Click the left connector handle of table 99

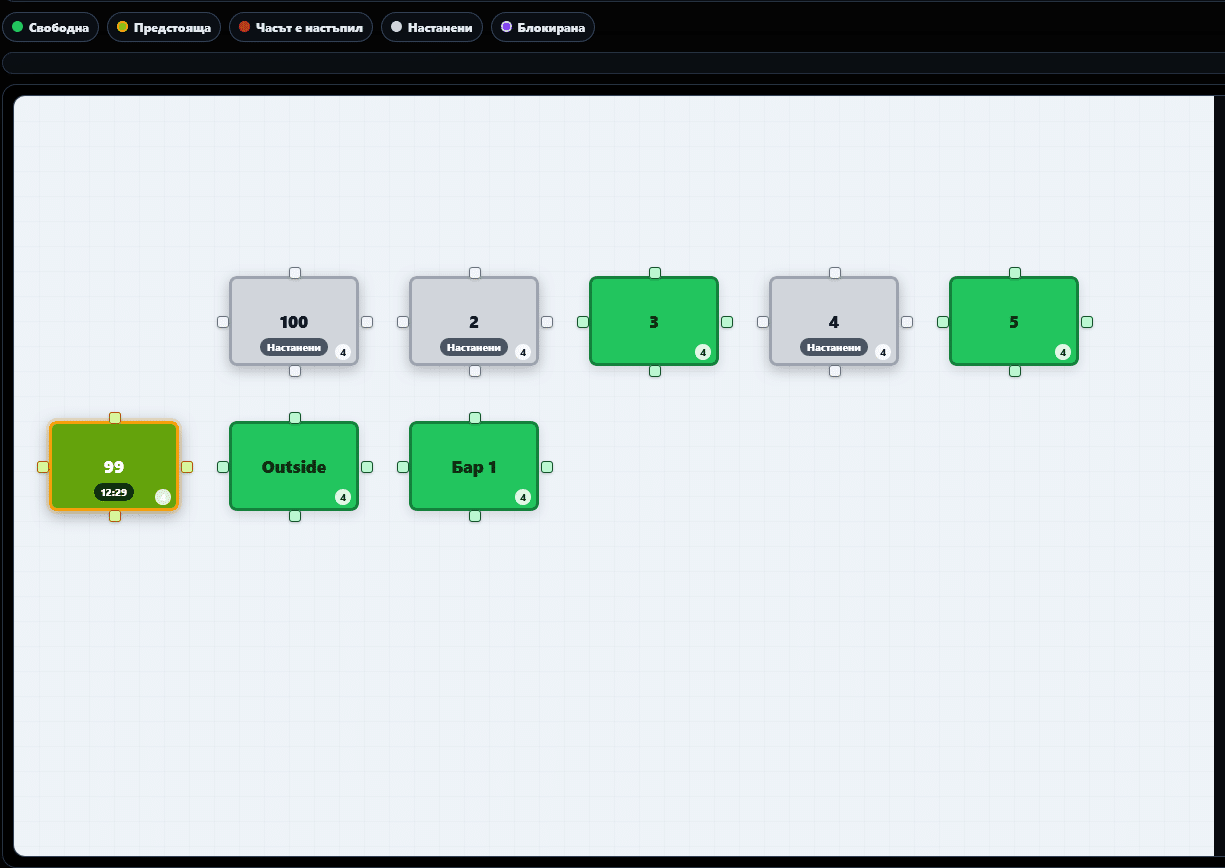coord(43,467)
